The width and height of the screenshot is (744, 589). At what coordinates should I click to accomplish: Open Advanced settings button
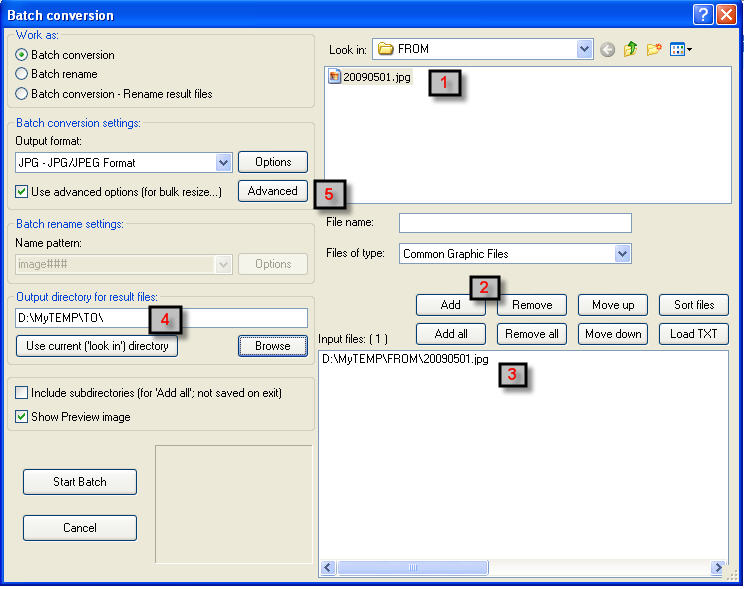point(272,191)
